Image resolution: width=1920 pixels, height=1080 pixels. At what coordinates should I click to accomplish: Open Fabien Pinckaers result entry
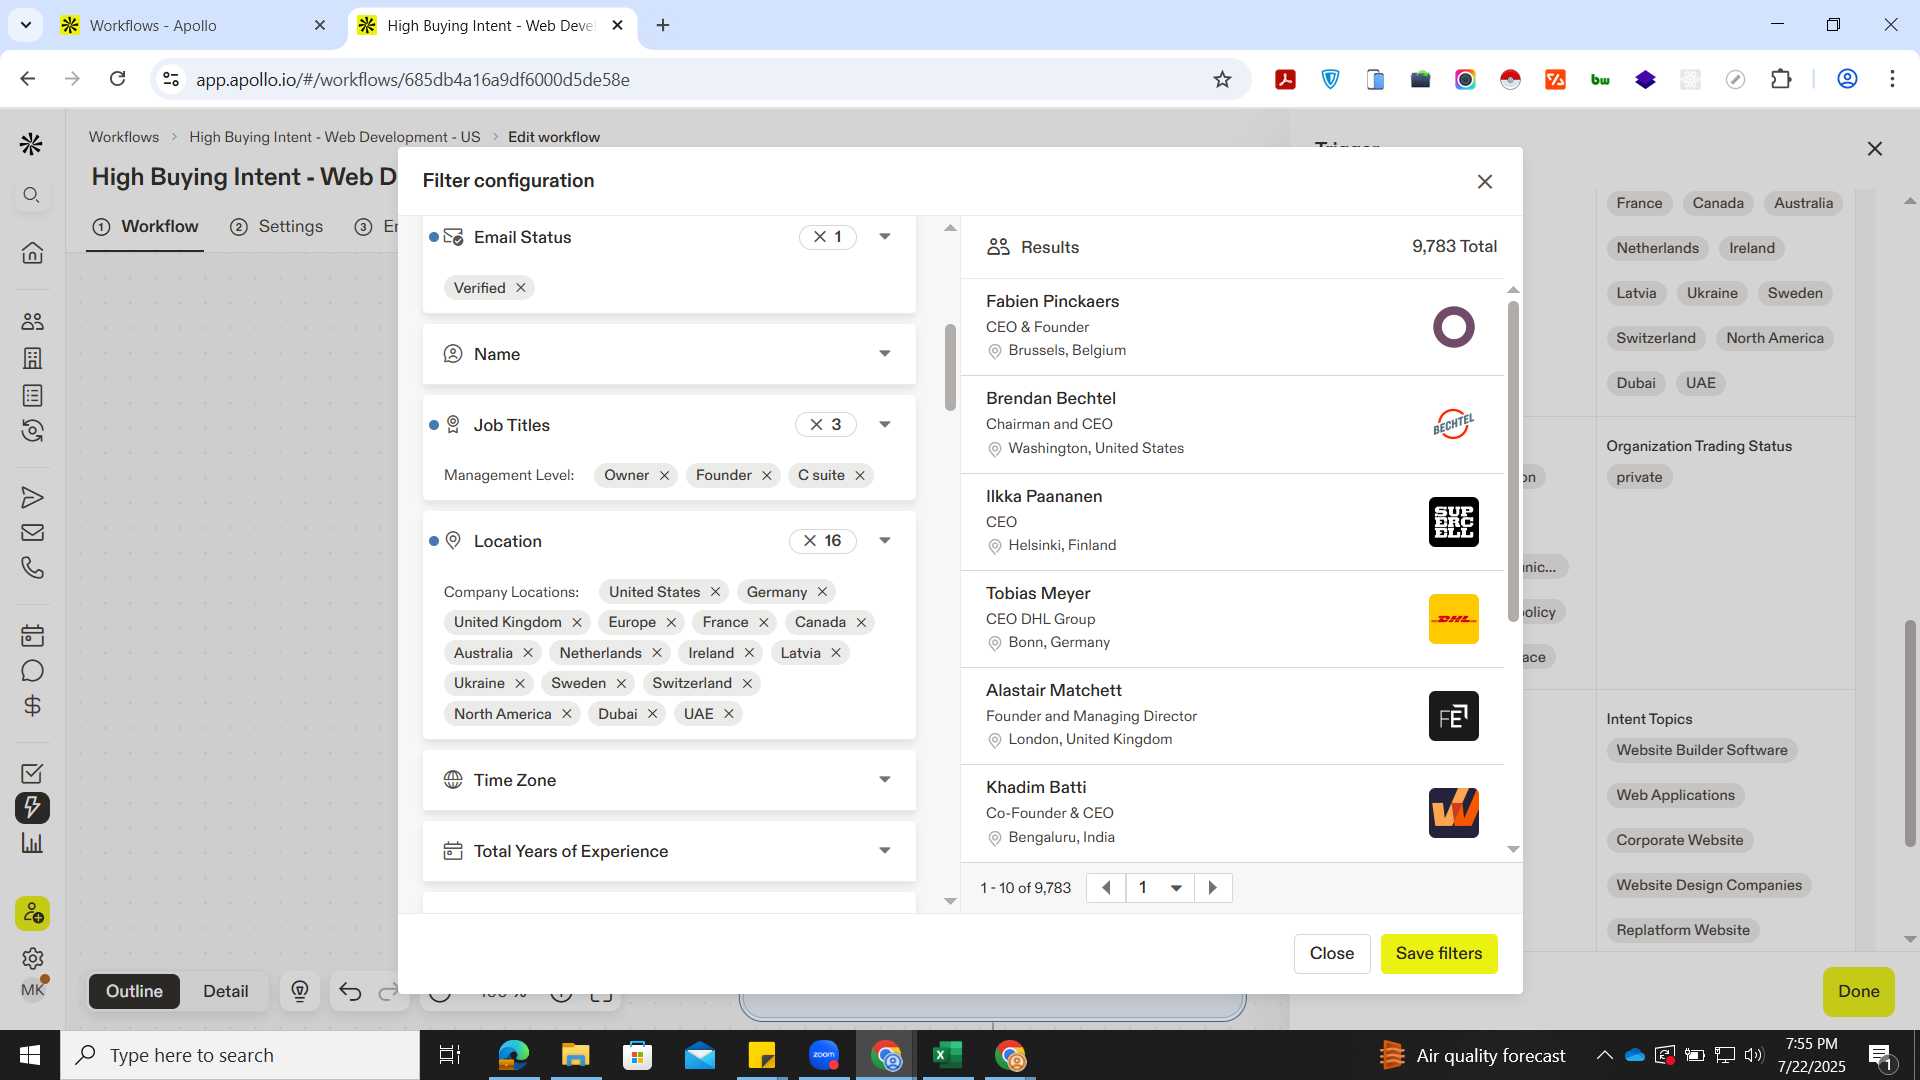1232,326
